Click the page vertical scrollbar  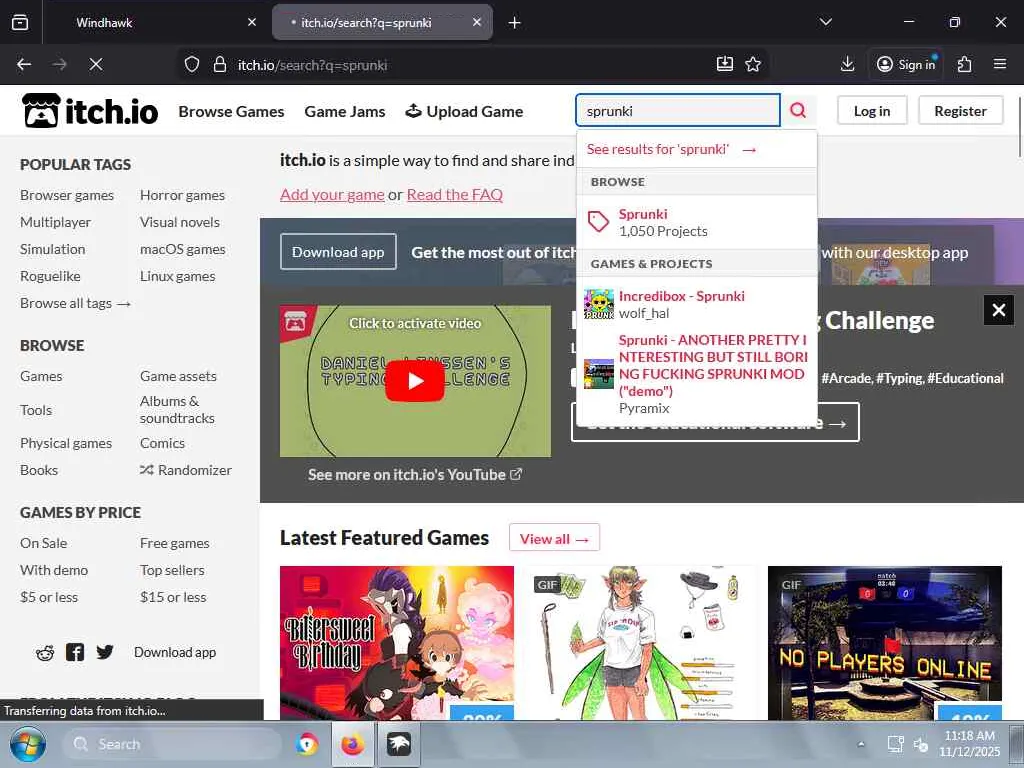1019,126
